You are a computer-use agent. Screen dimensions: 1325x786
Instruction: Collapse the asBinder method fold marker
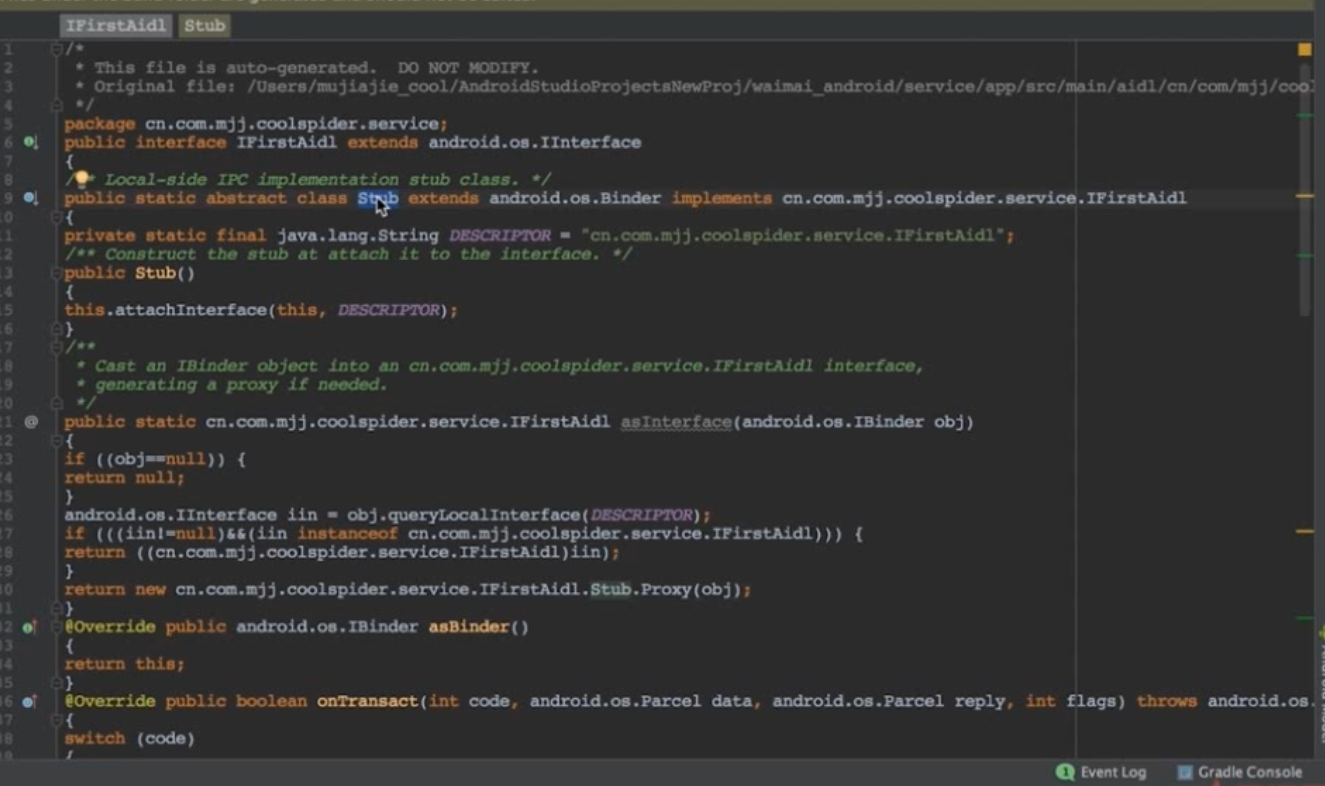click(x=57, y=627)
